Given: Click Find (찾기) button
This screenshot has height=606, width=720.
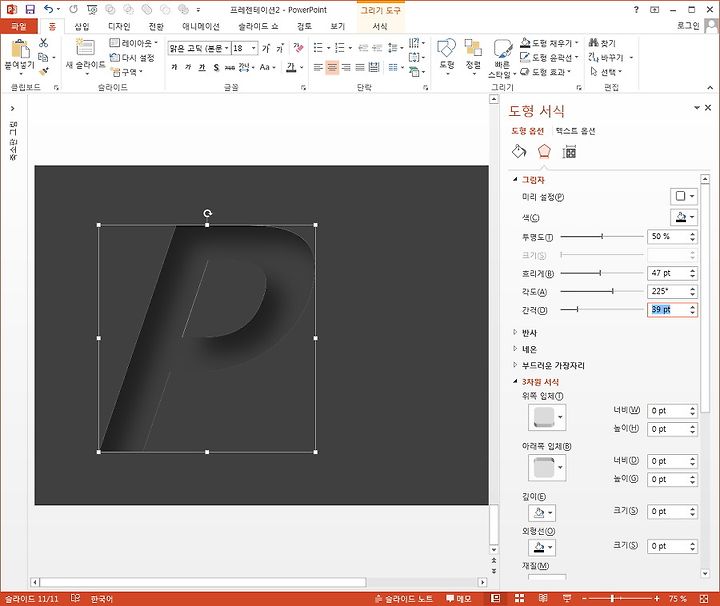Looking at the screenshot, I should coord(602,43).
